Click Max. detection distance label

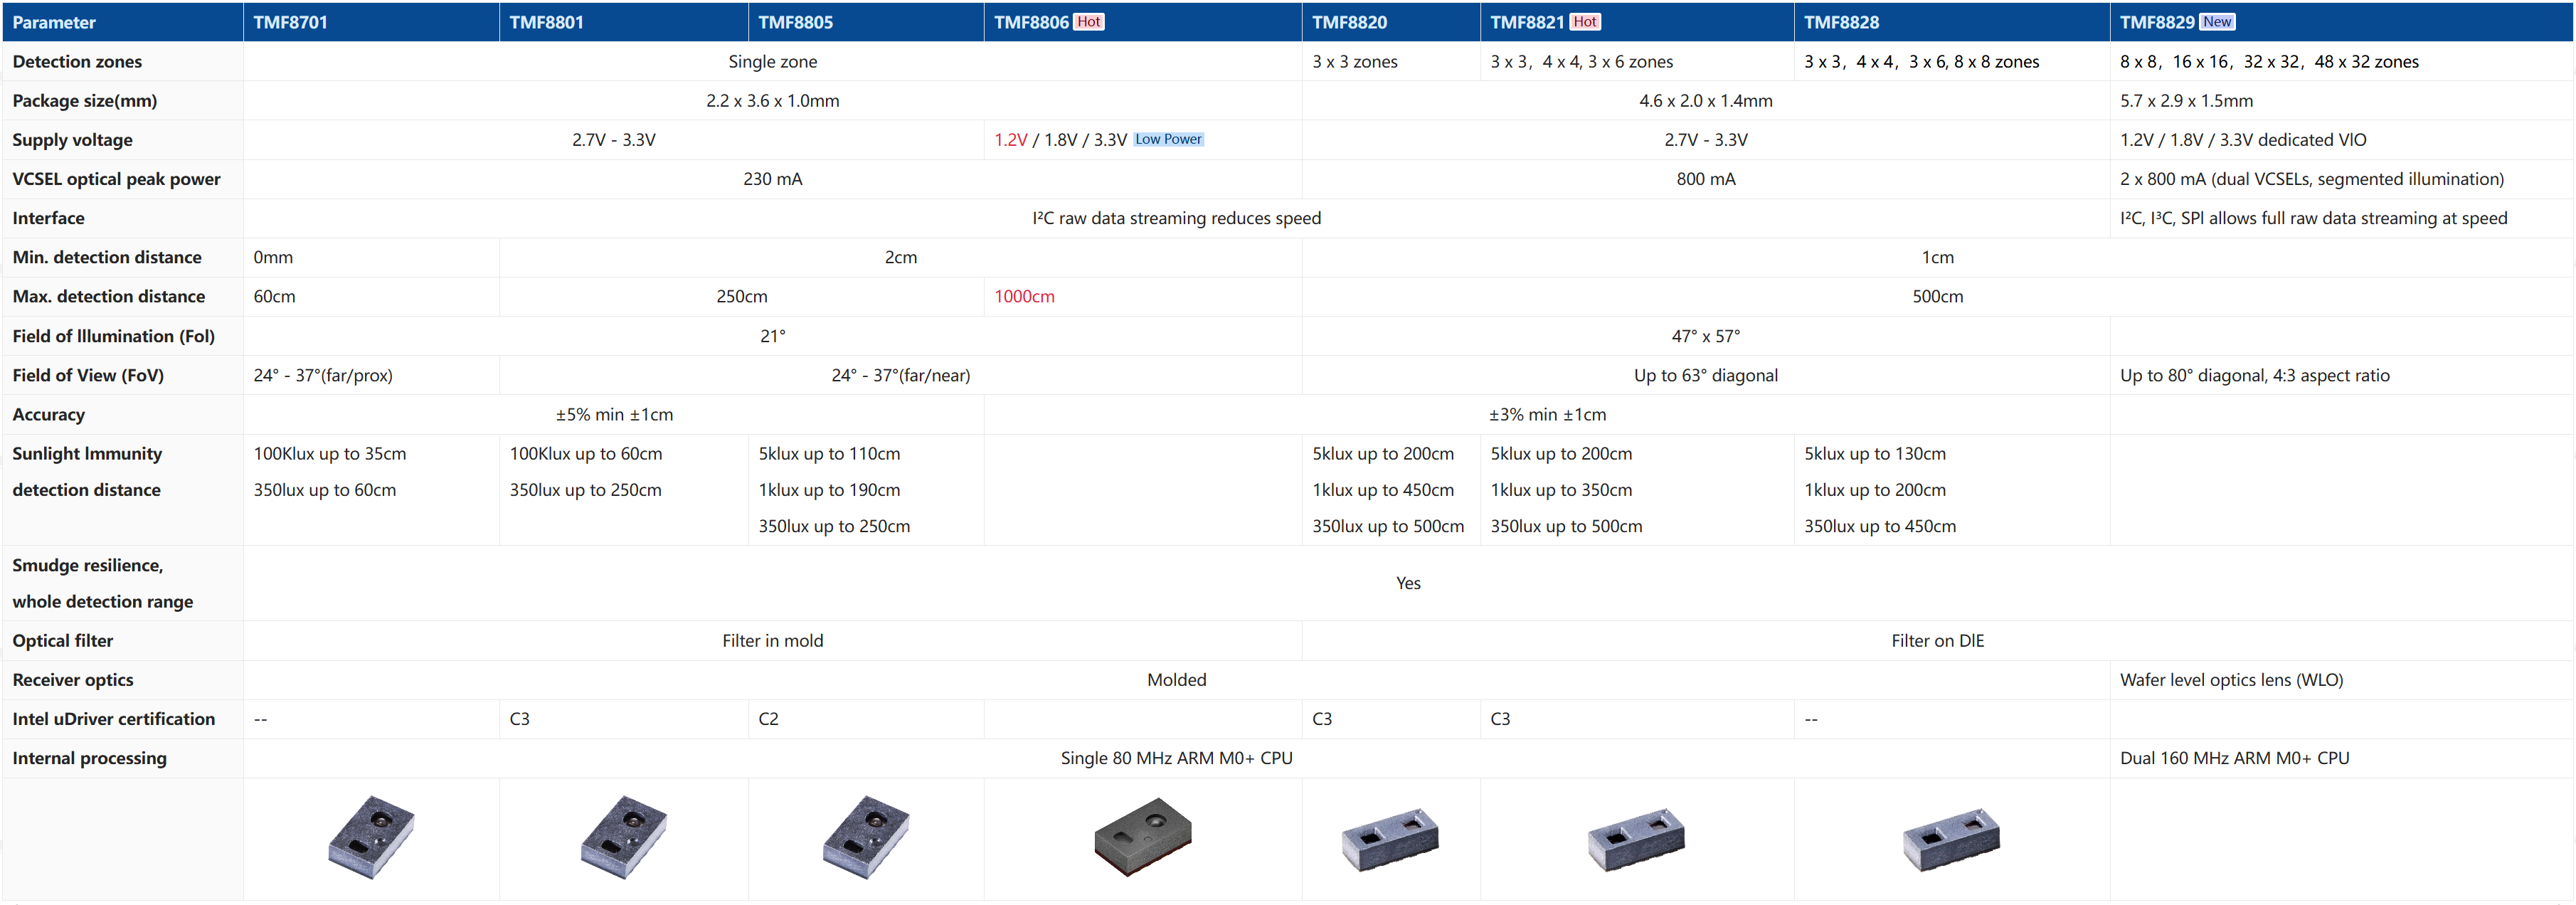tap(108, 296)
